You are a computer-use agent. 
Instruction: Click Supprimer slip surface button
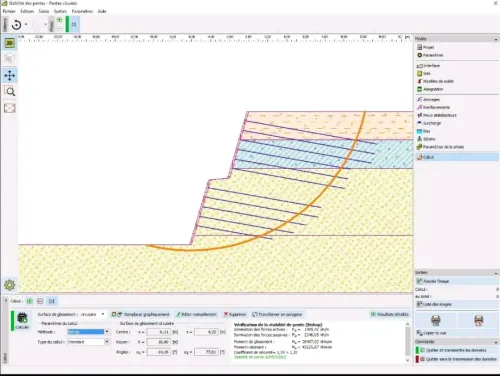pyautogui.click(x=235, y=314)
